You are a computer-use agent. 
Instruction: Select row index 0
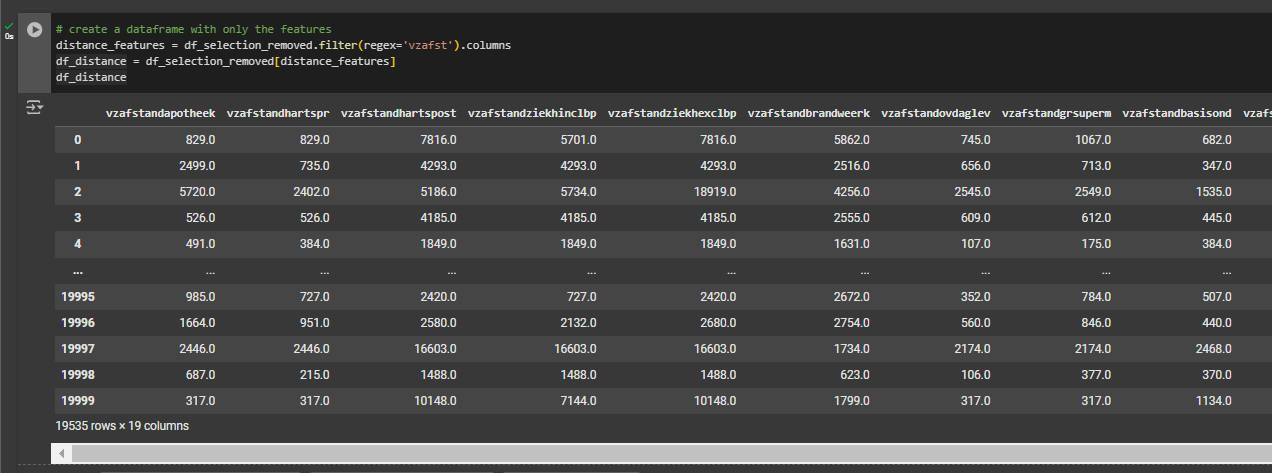click(x=77, y=140)
